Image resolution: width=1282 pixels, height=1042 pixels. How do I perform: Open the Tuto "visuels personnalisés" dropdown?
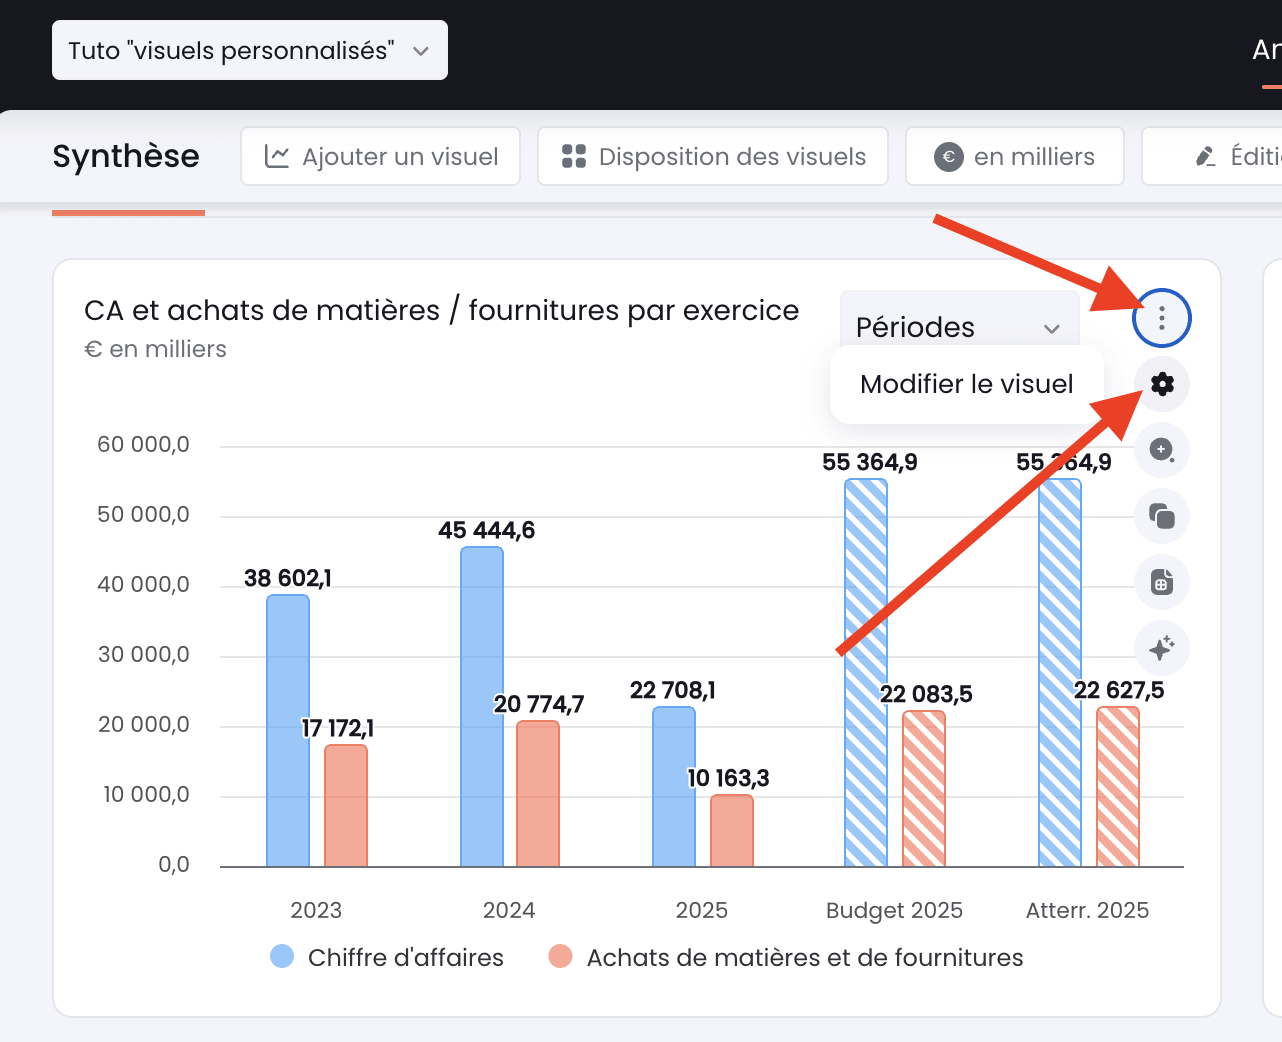[x=250, y=50]
